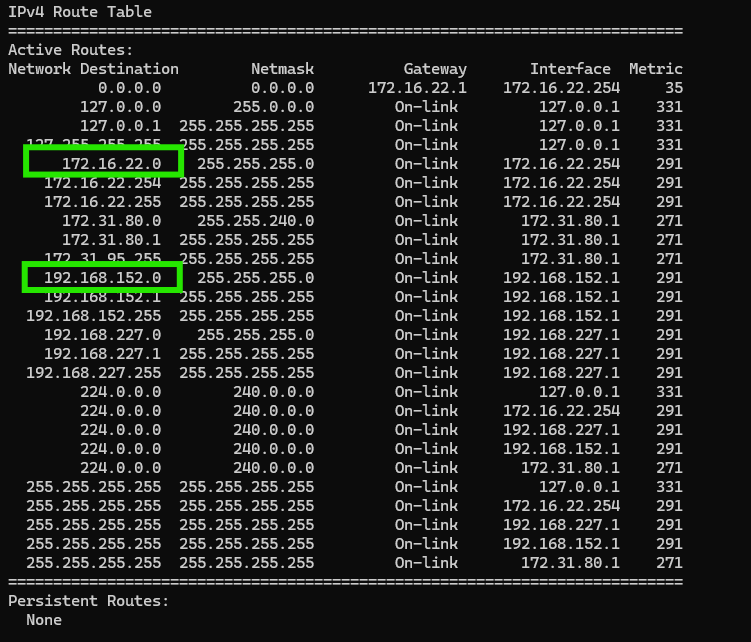Click the Netmask column header
This screenshot has width=751, height=642.
point(283,69)
